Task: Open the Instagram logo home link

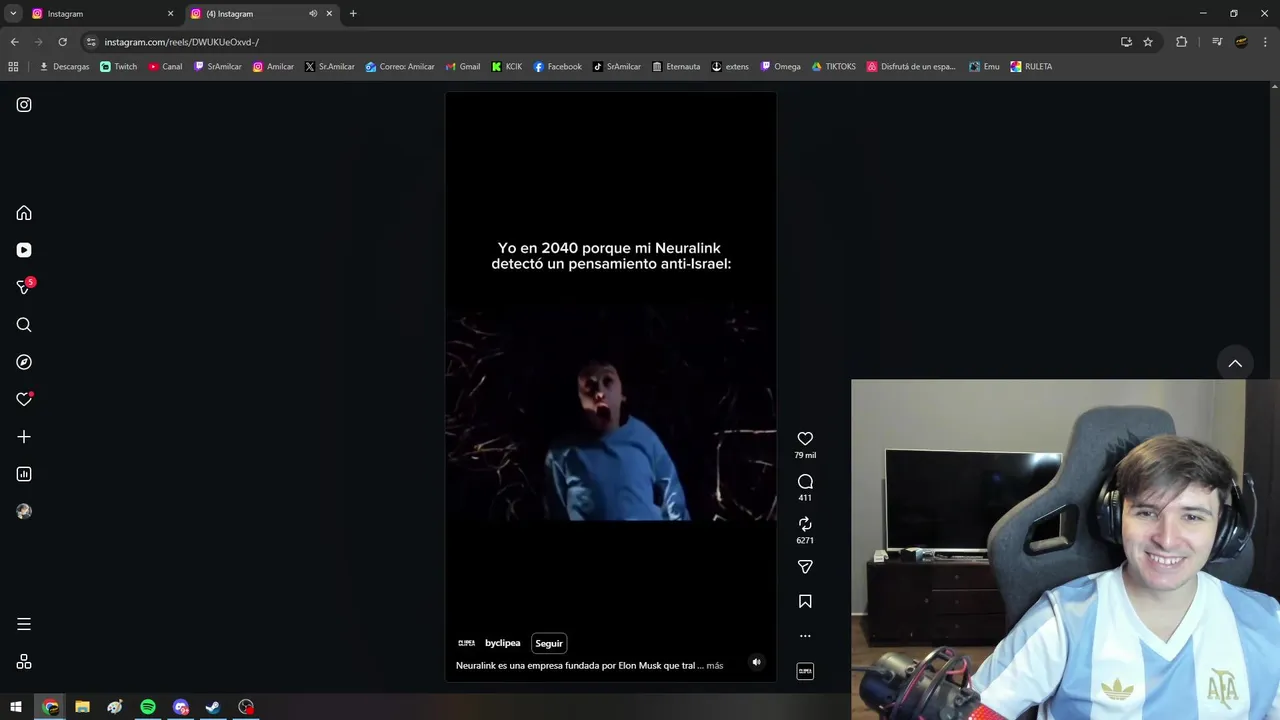Action: (x=24, y=105)
